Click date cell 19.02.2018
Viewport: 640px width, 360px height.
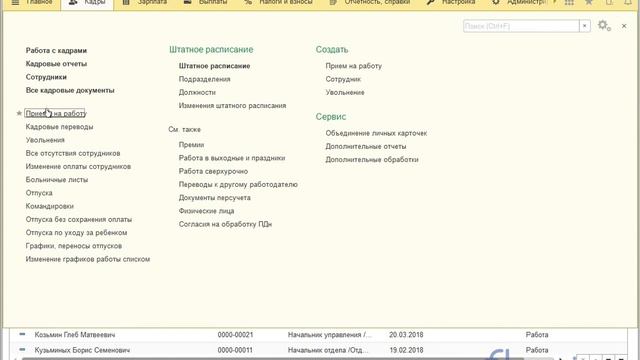406,350
